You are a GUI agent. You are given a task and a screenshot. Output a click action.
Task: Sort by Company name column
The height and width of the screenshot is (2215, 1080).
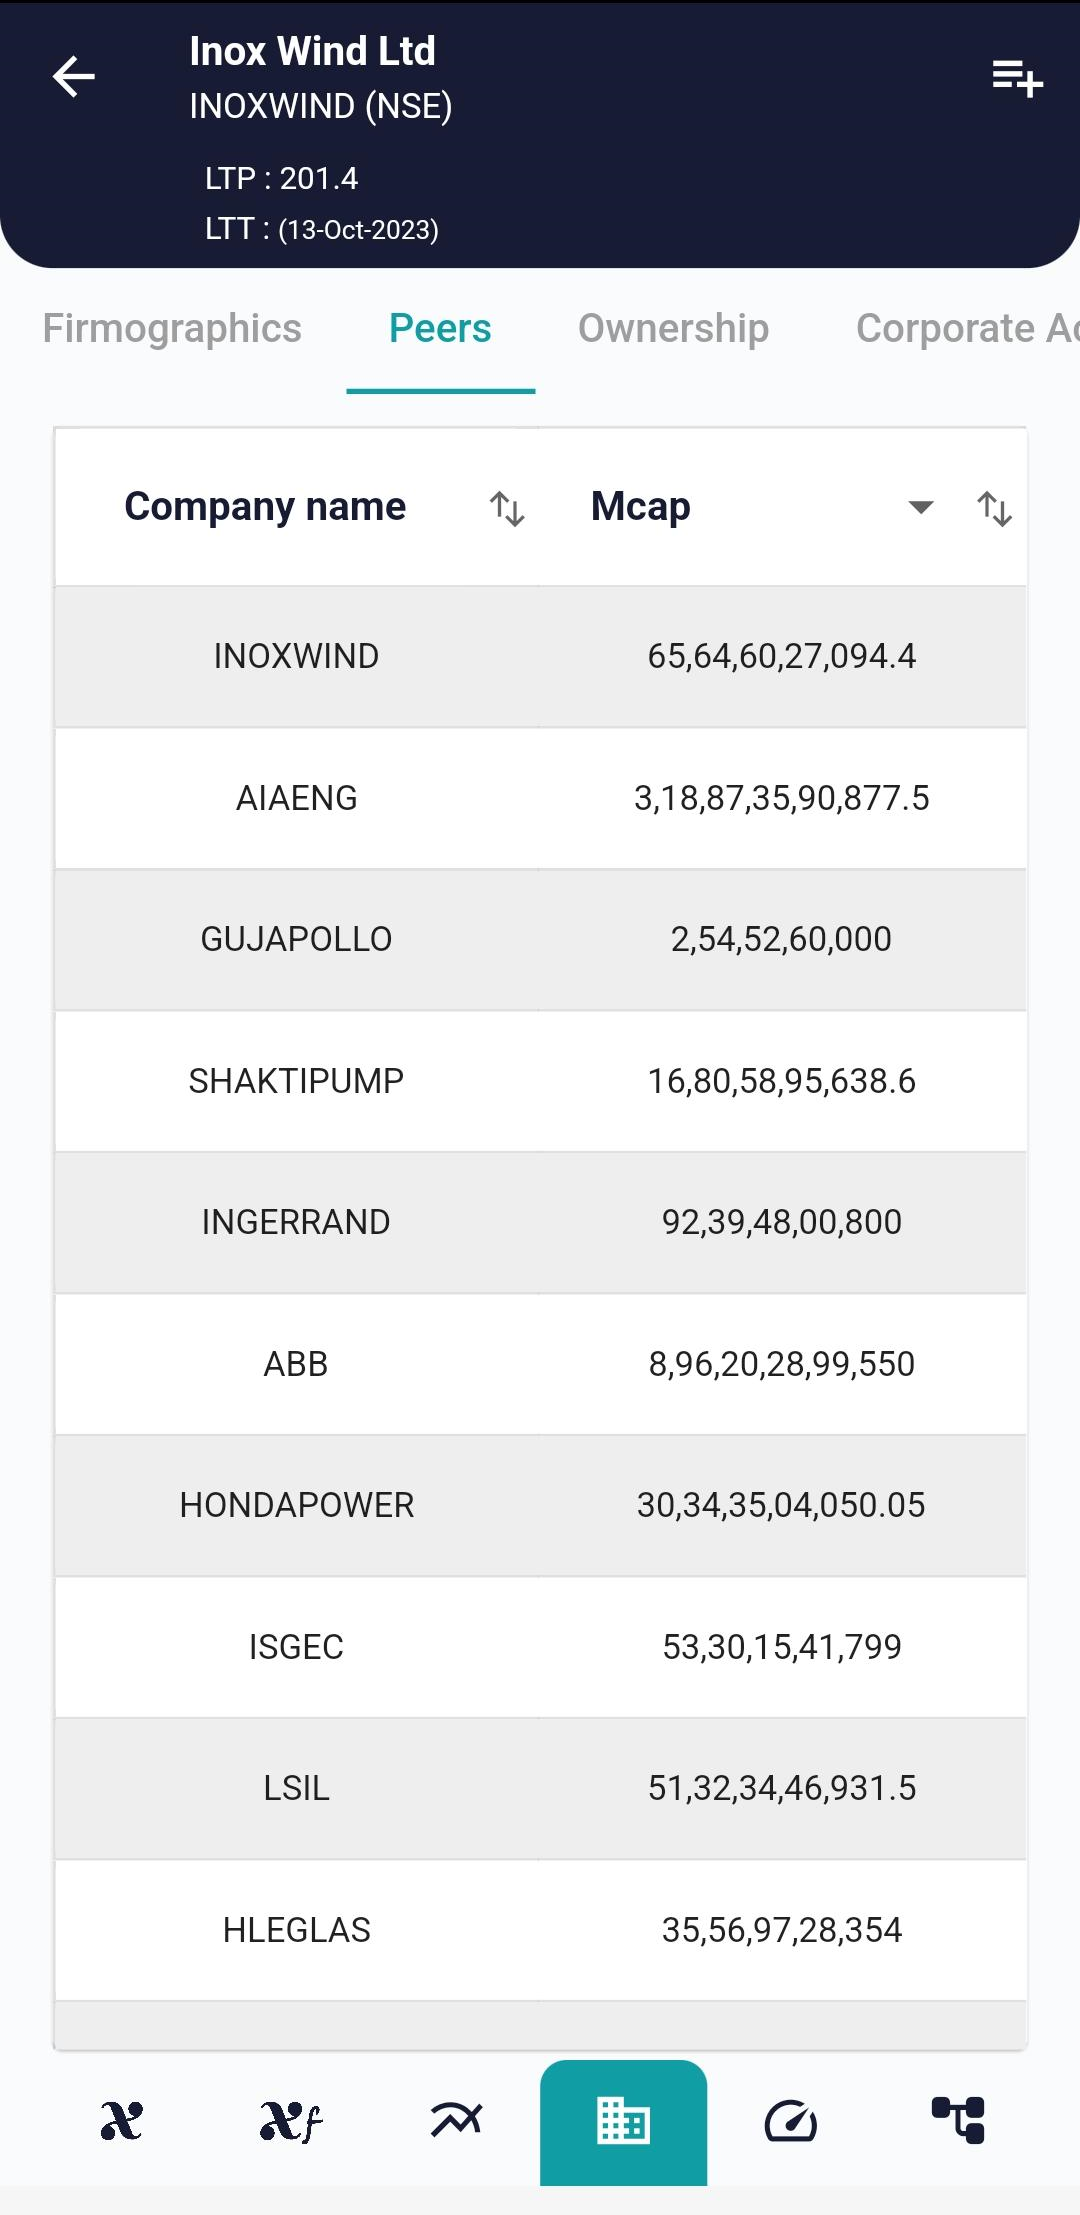click(x=507, y=509)
